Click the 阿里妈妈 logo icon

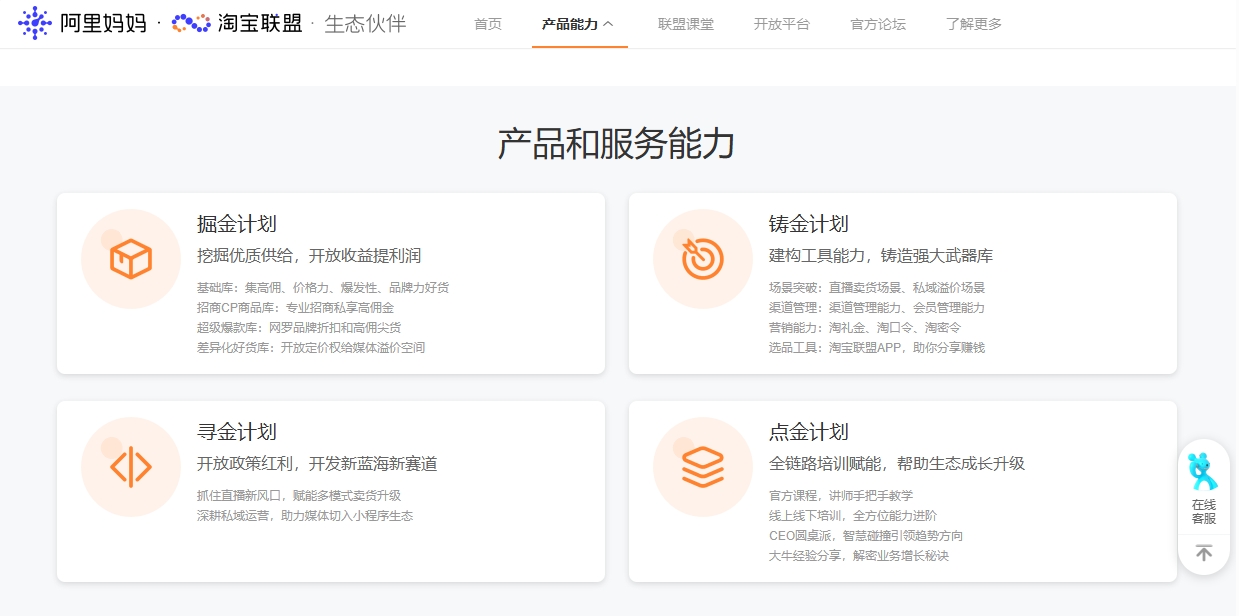pos(35,23)
